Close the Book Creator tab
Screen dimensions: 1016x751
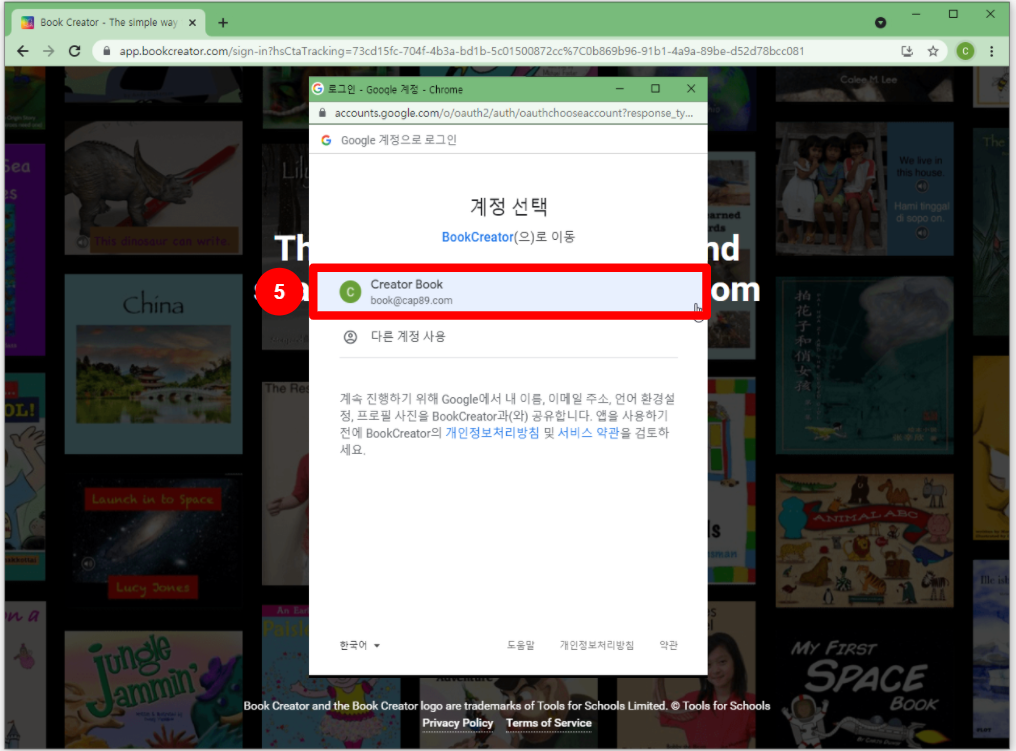pos(192,23)
